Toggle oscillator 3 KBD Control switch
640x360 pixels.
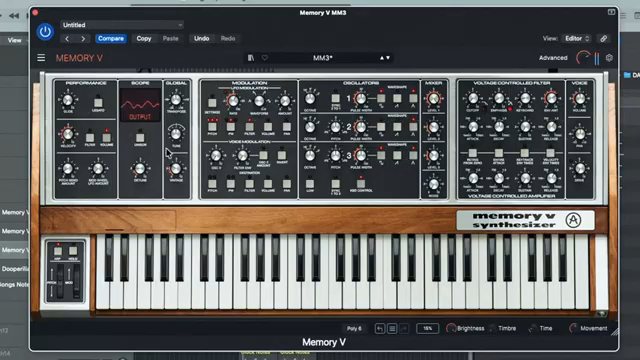coord(361,184)
